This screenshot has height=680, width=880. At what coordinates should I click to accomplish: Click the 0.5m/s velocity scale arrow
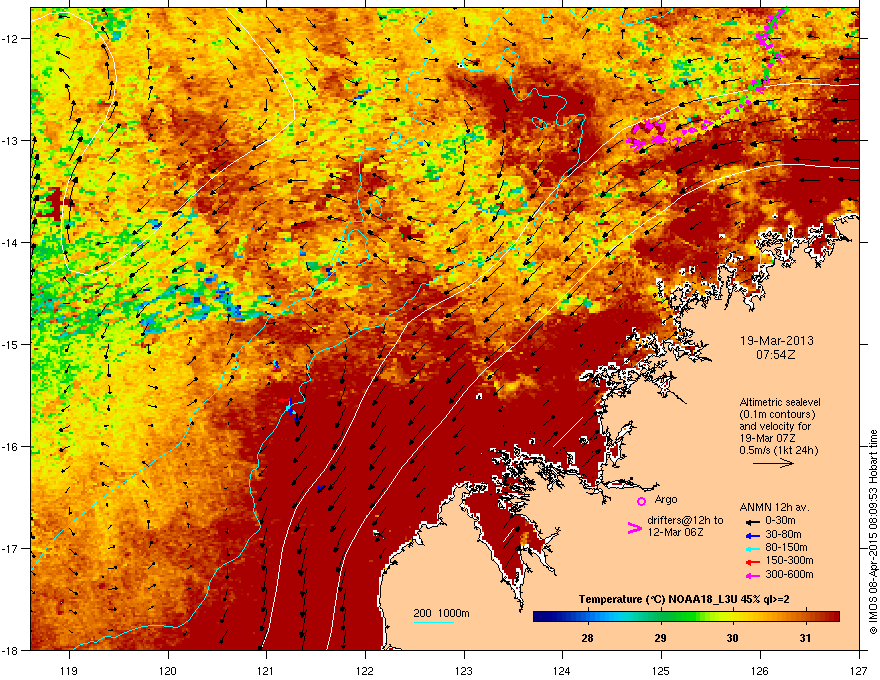click(x=773, y=463)
